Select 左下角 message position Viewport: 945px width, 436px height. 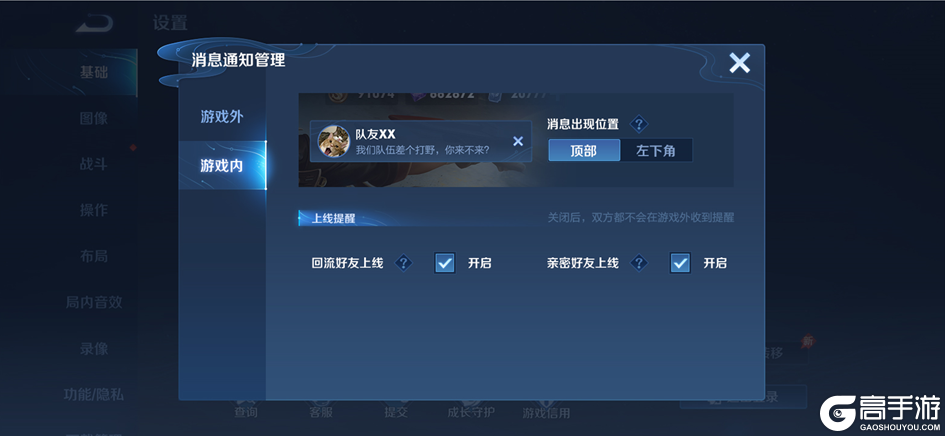point(656,150)
